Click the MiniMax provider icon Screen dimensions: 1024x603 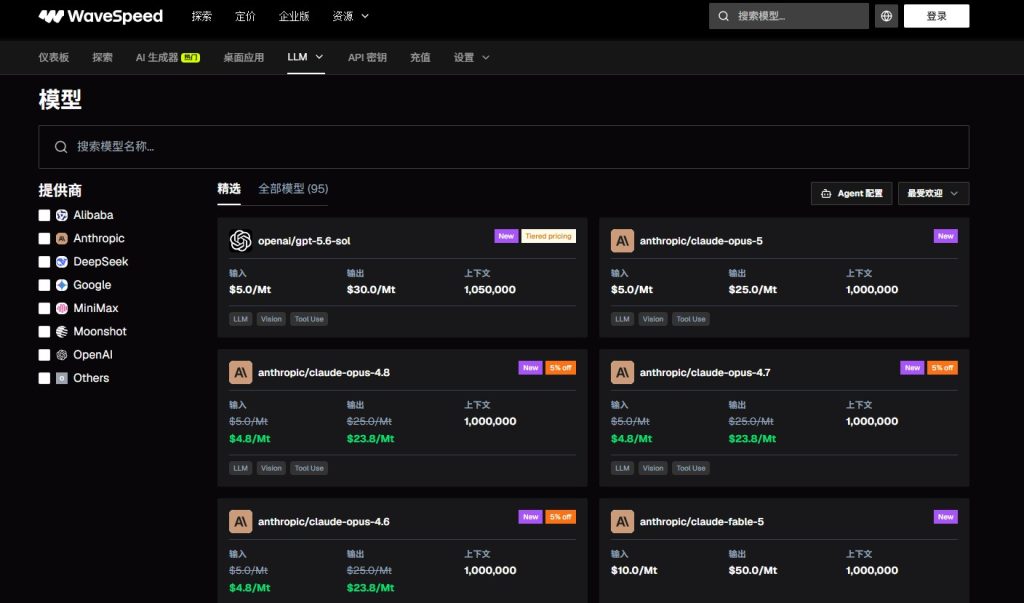point(62,308)
